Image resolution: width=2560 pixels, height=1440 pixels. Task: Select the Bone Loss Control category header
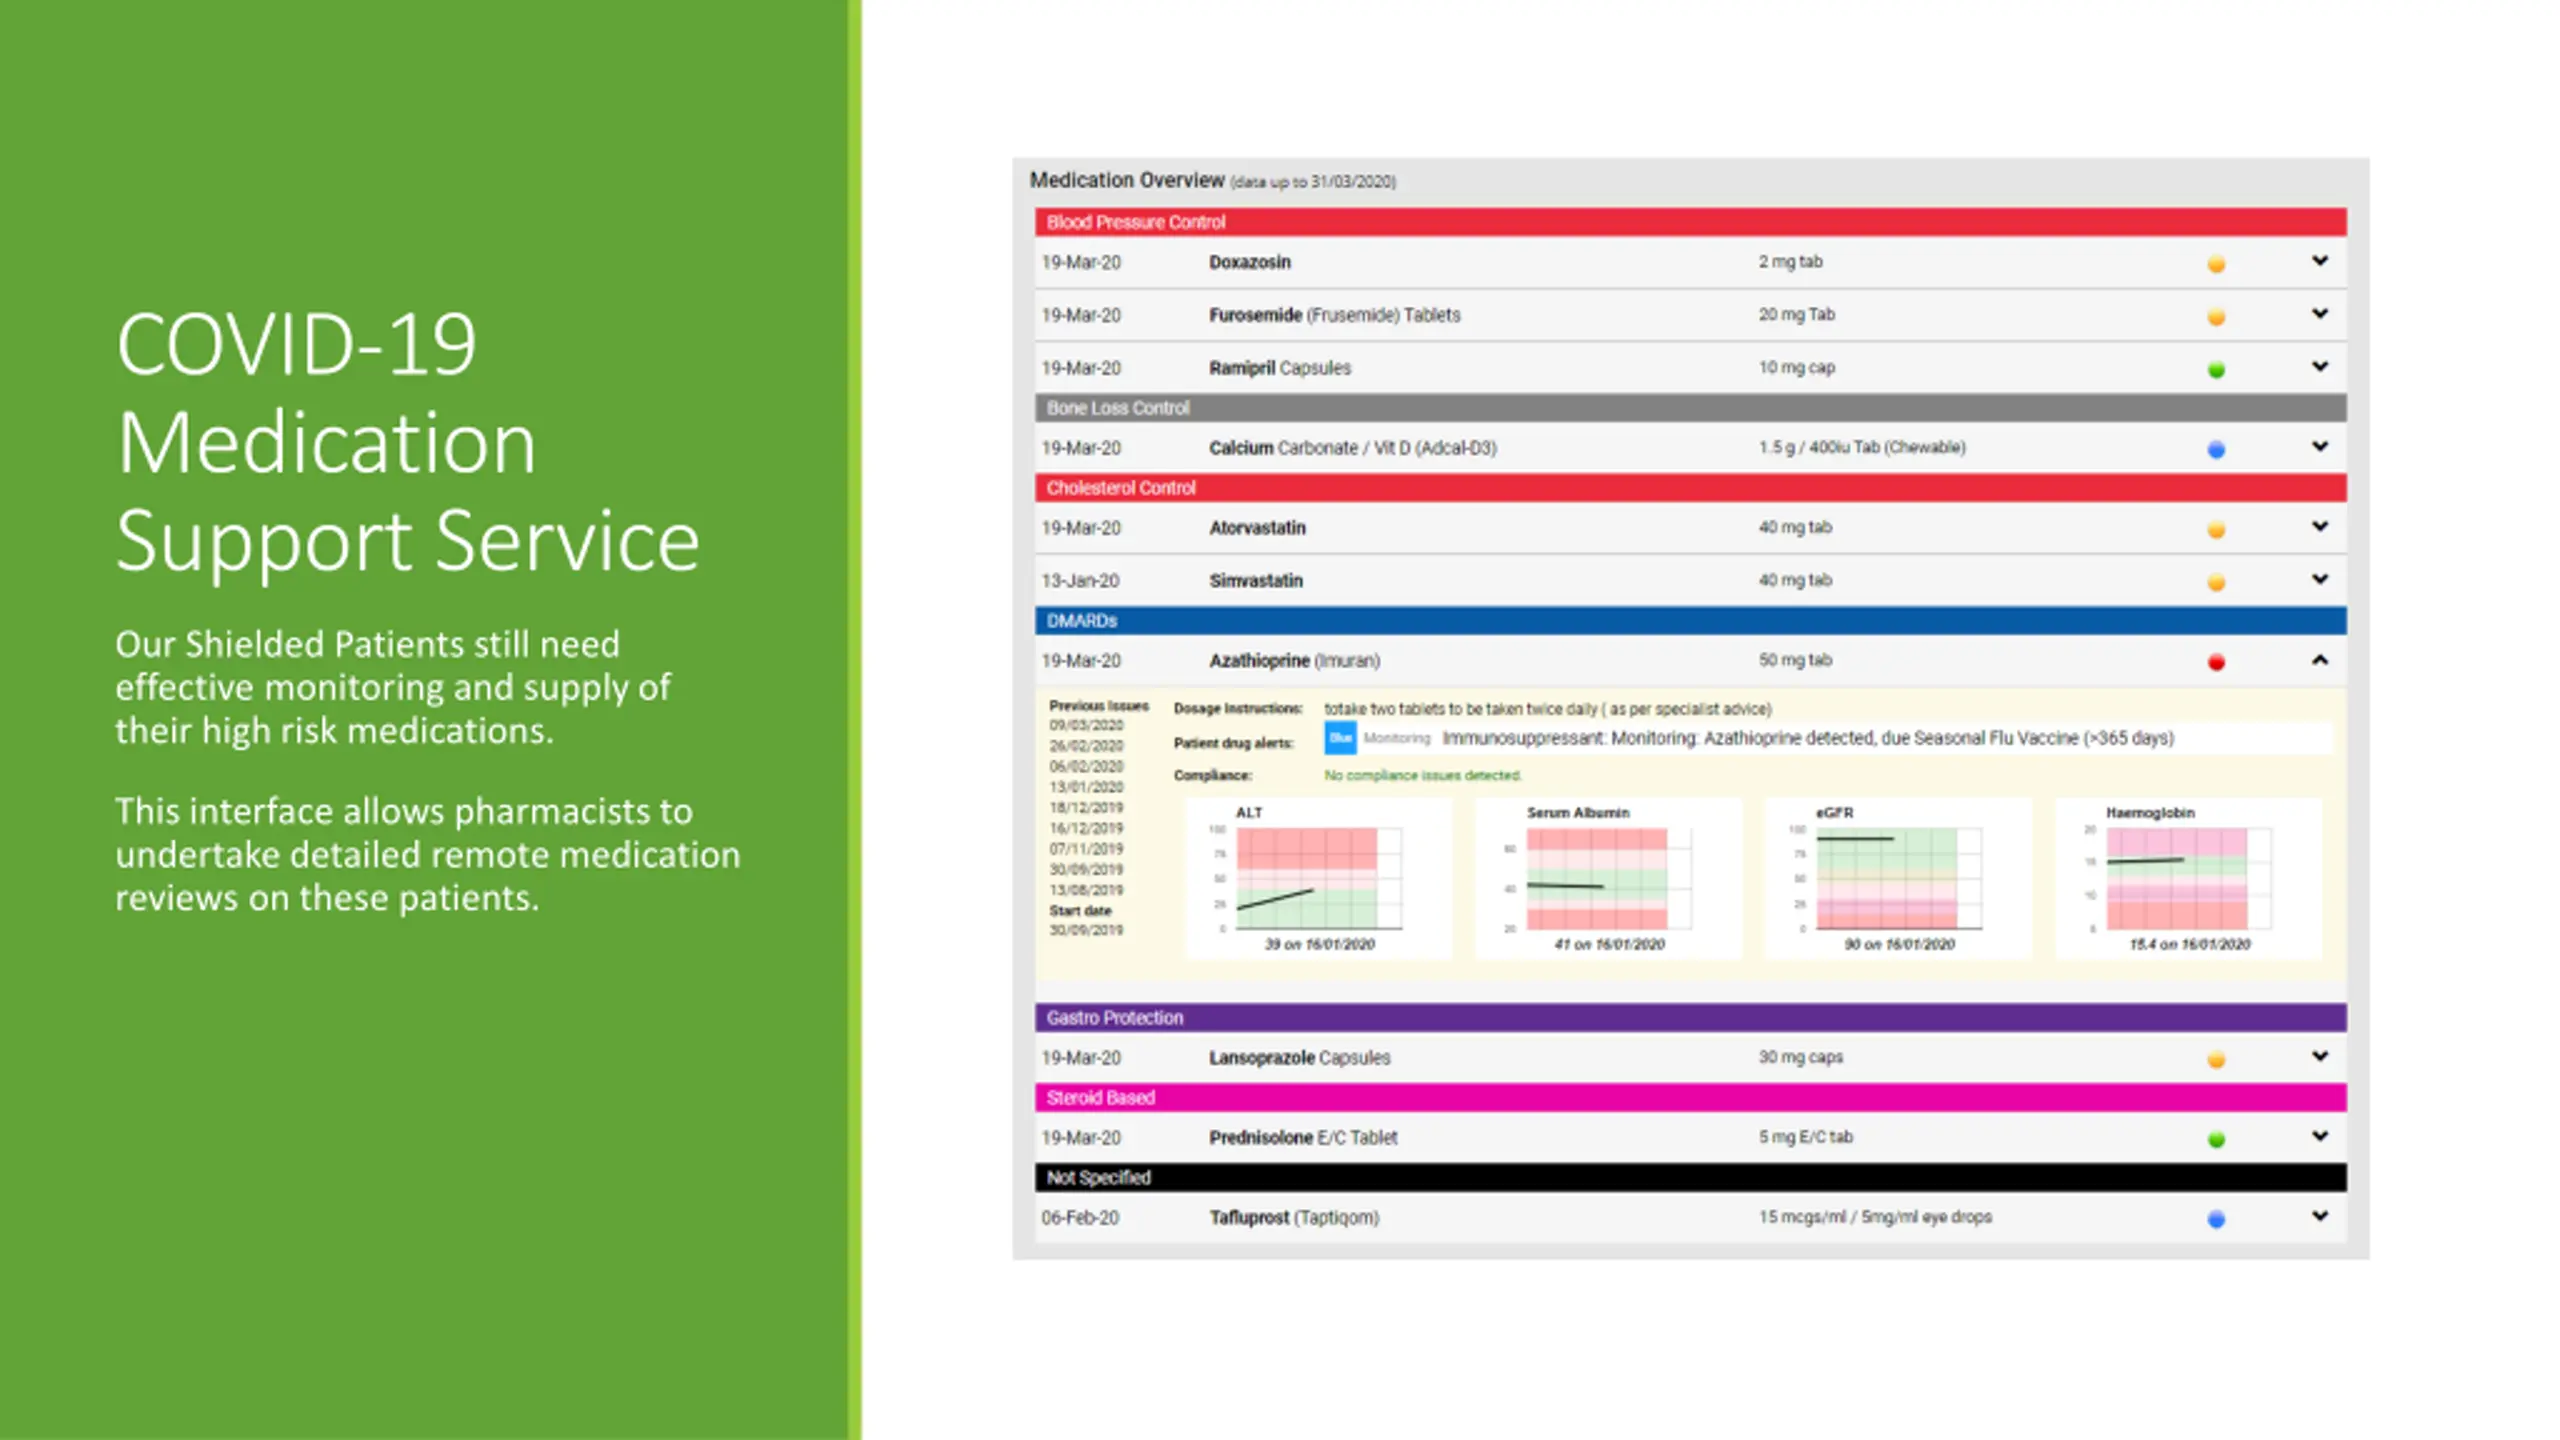(x=1690, y=408)
